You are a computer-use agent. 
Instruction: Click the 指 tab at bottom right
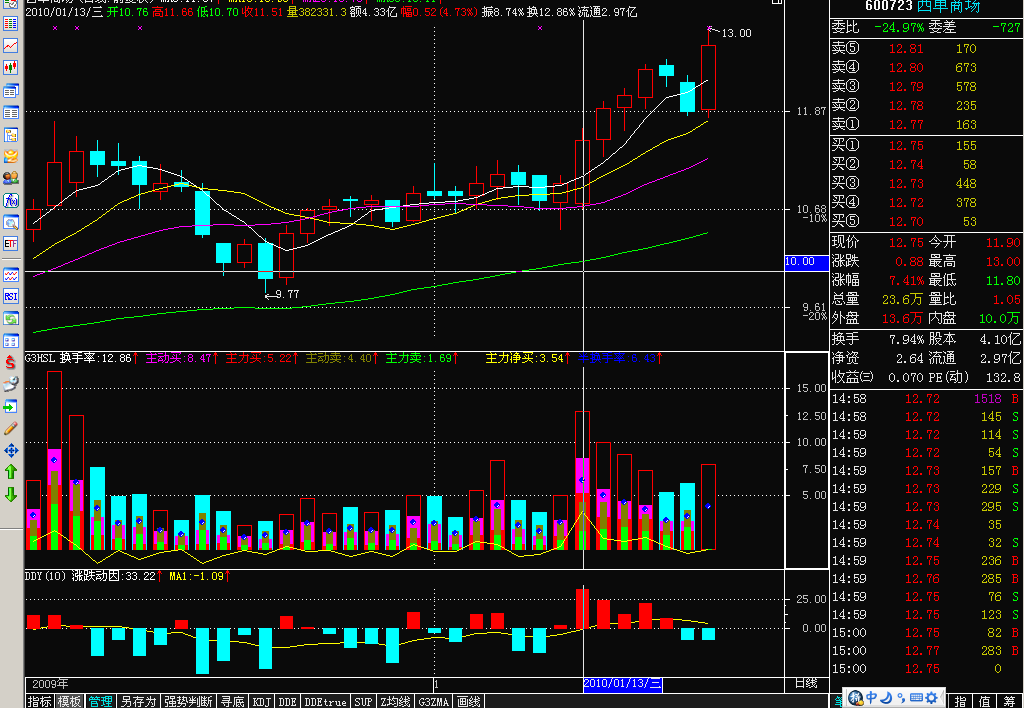pyautogui.click(x=961, y=701)
